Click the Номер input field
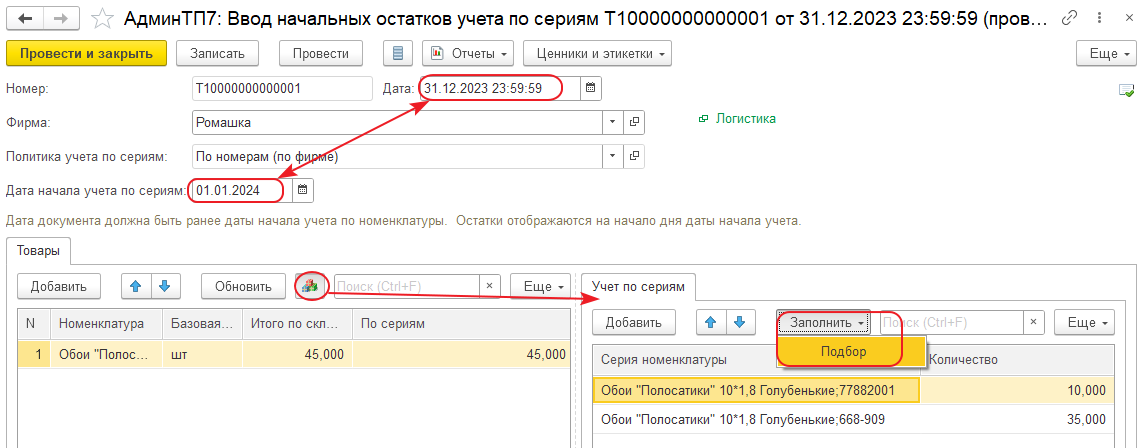1144x448 pixels. point(281,88)
